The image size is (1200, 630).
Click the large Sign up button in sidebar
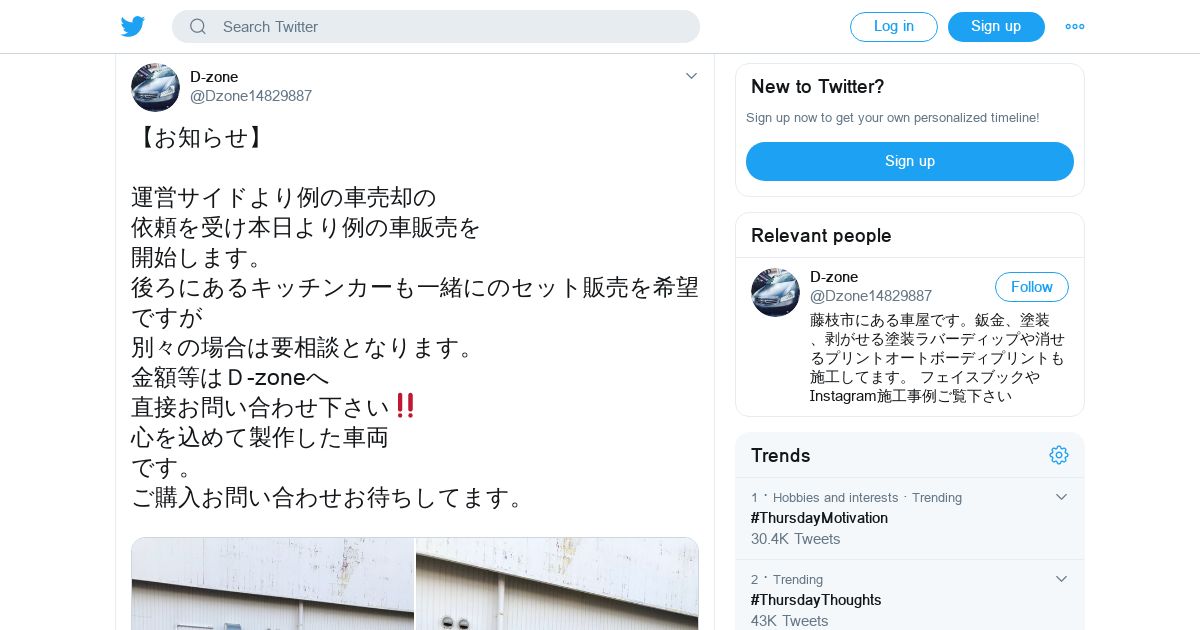point(910,161)
